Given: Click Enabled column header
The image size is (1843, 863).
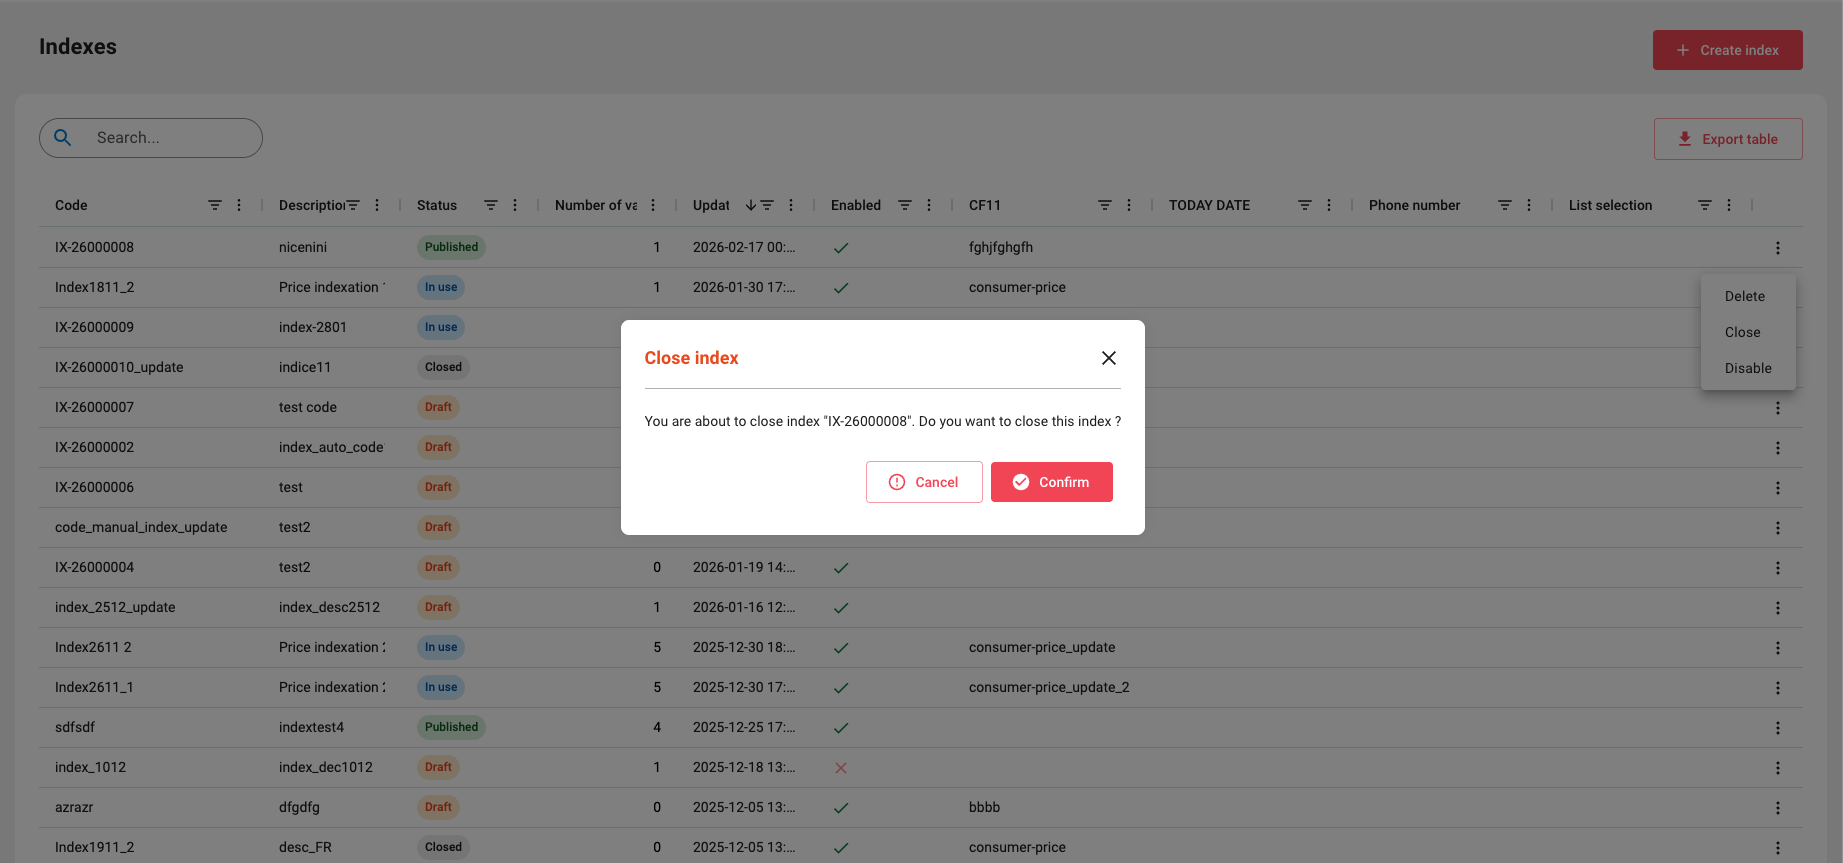Looking at the screenshot, I should 856,205.
